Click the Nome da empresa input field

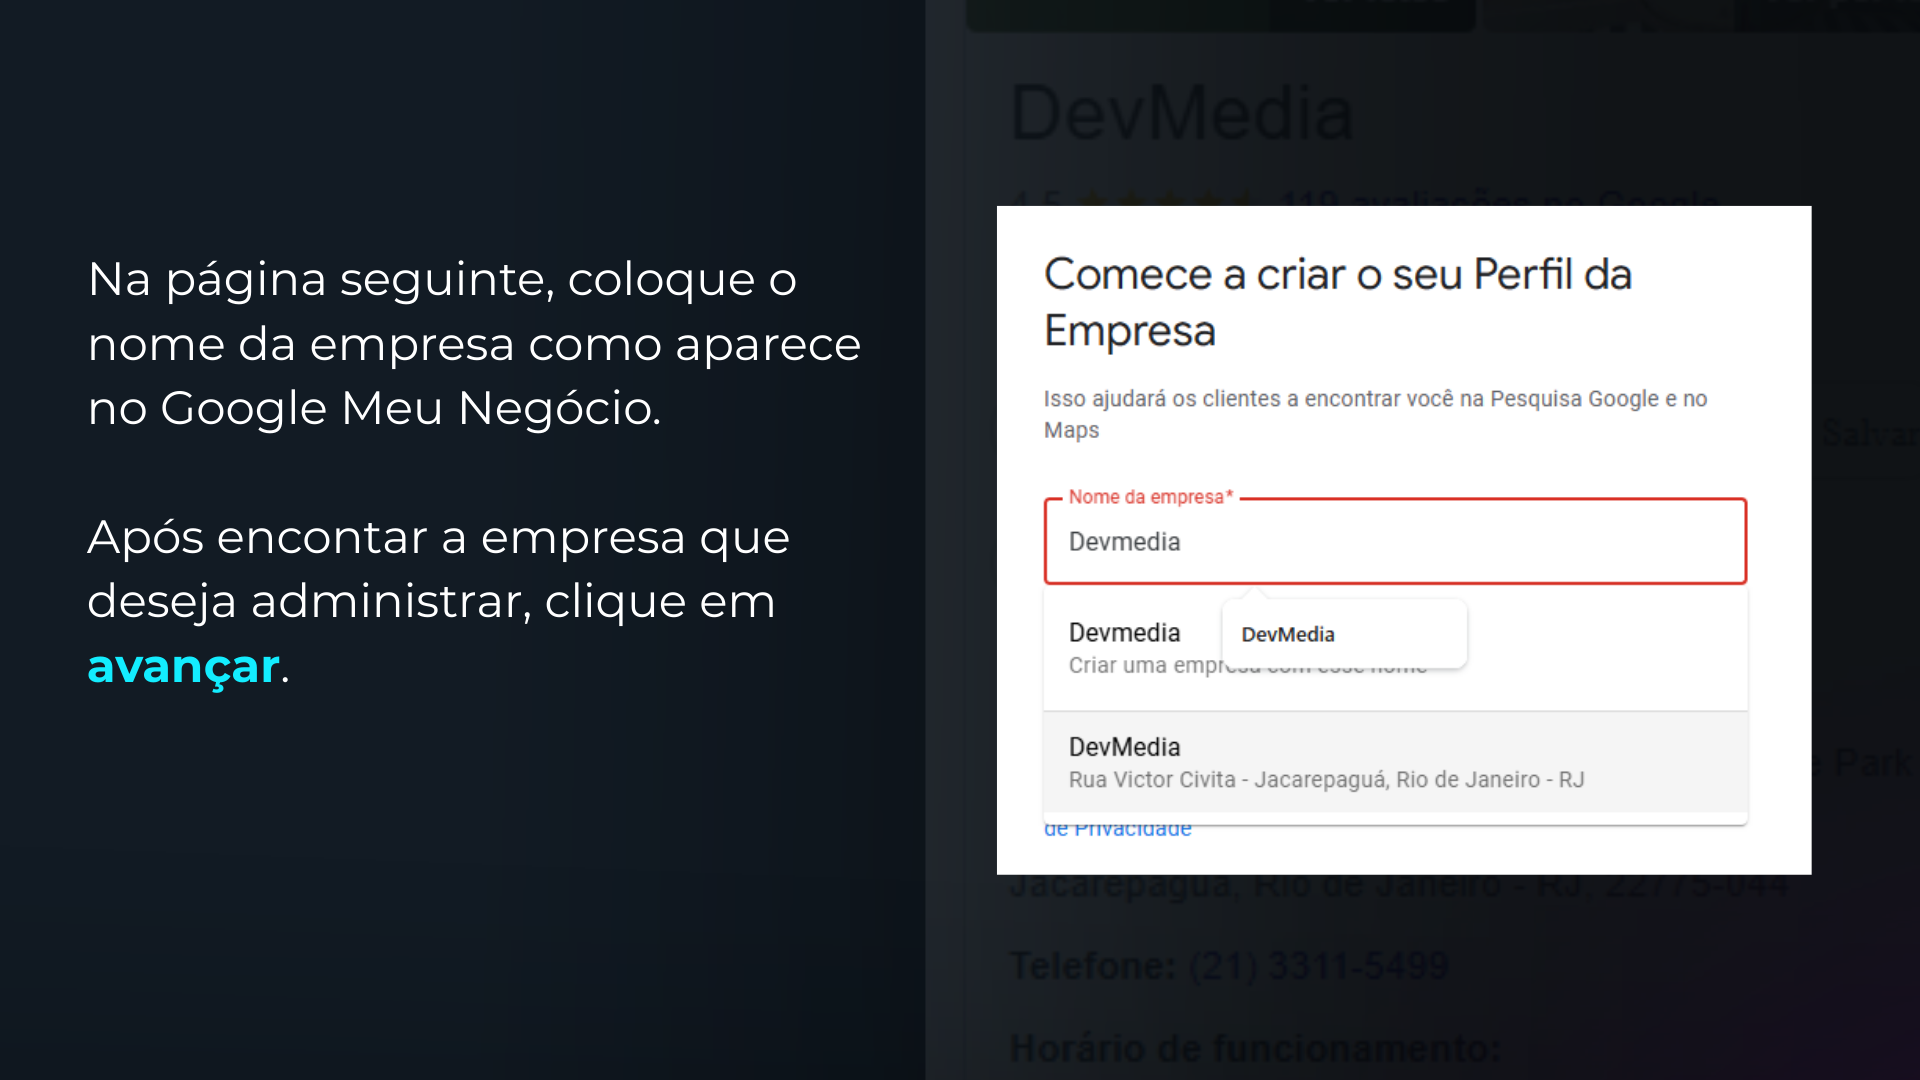coord(1394,542)
